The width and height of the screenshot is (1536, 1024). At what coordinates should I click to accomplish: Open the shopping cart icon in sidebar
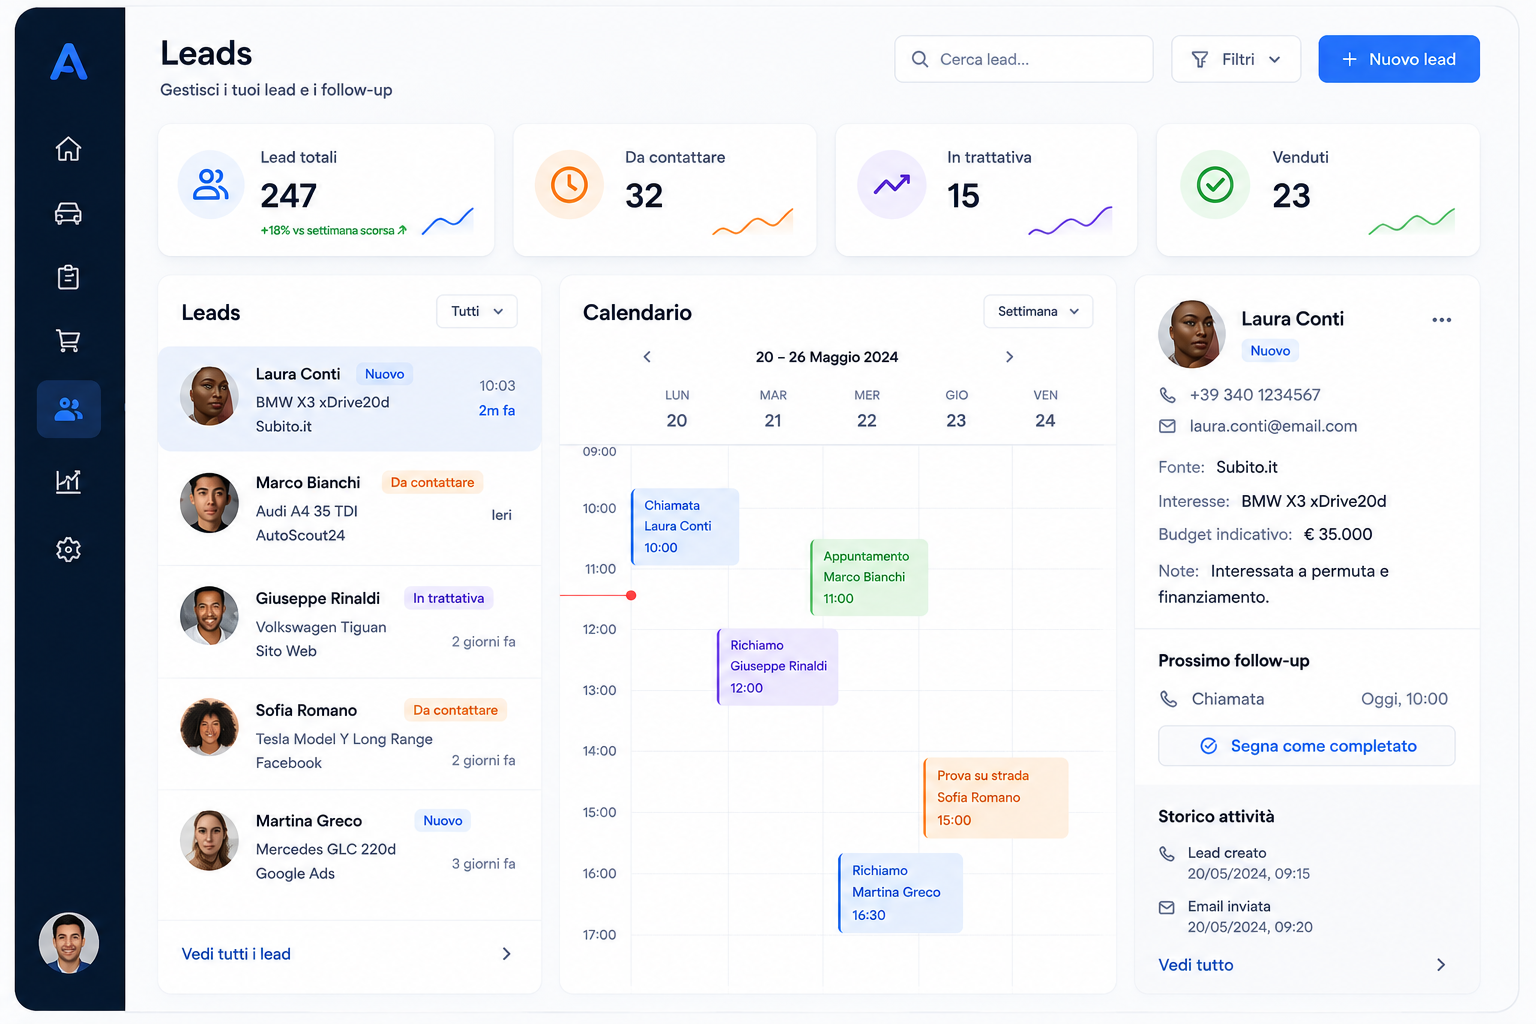click(68, 341)
